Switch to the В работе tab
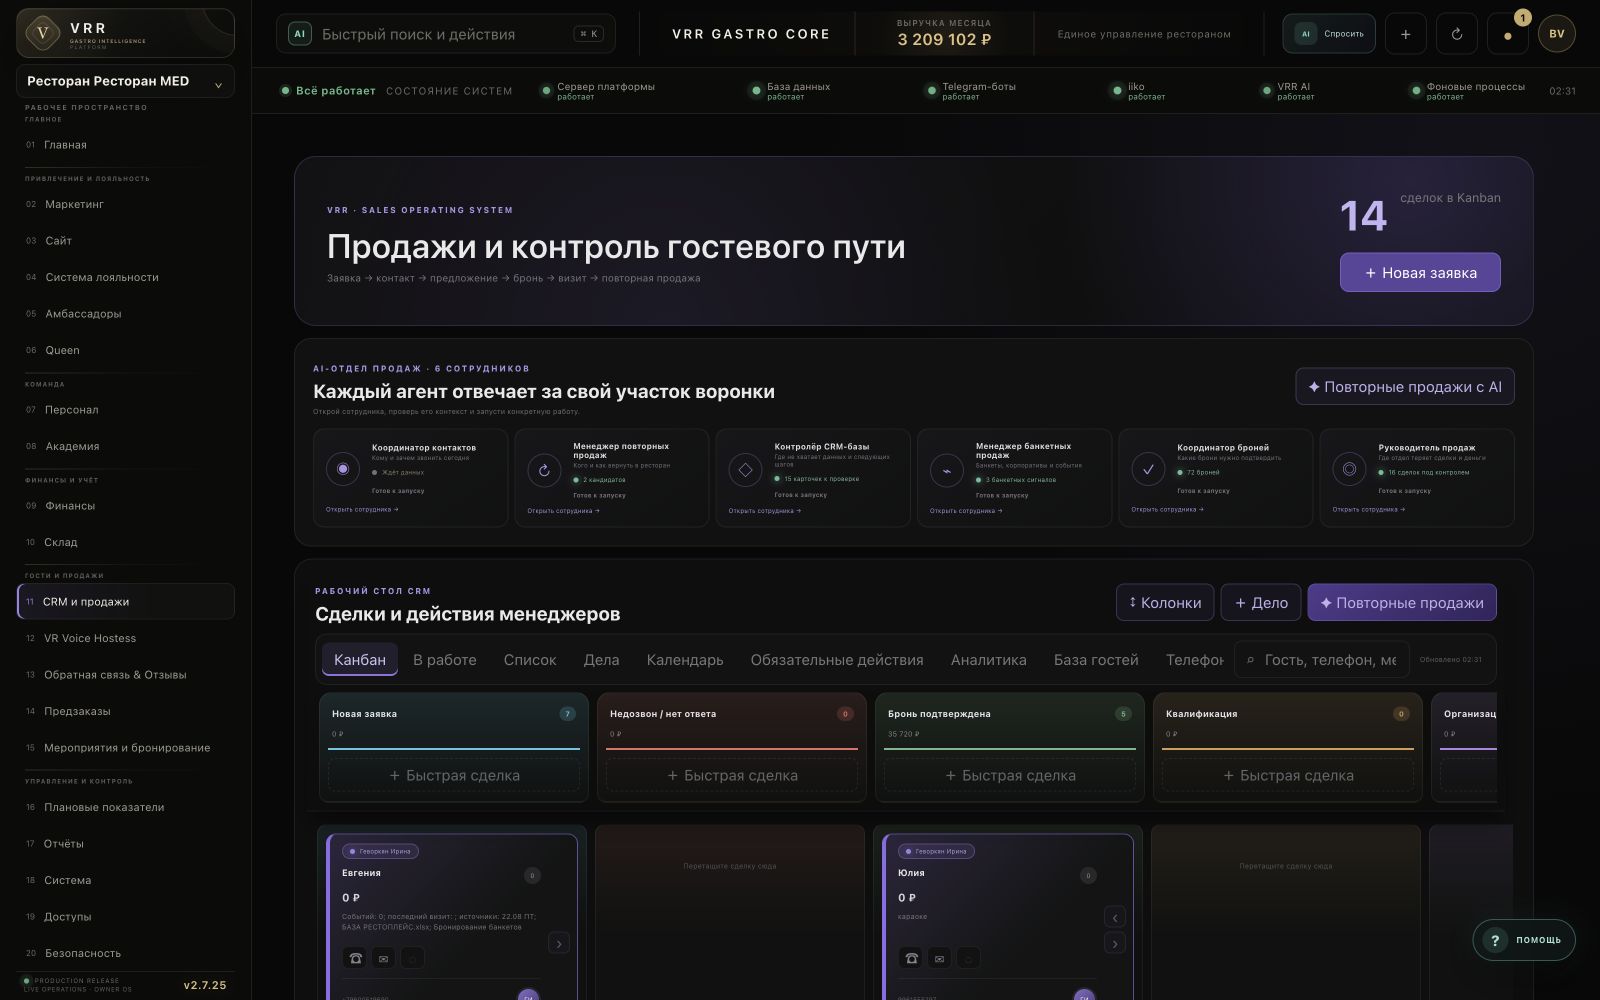 pyautogui.click(x=445, y=660)
